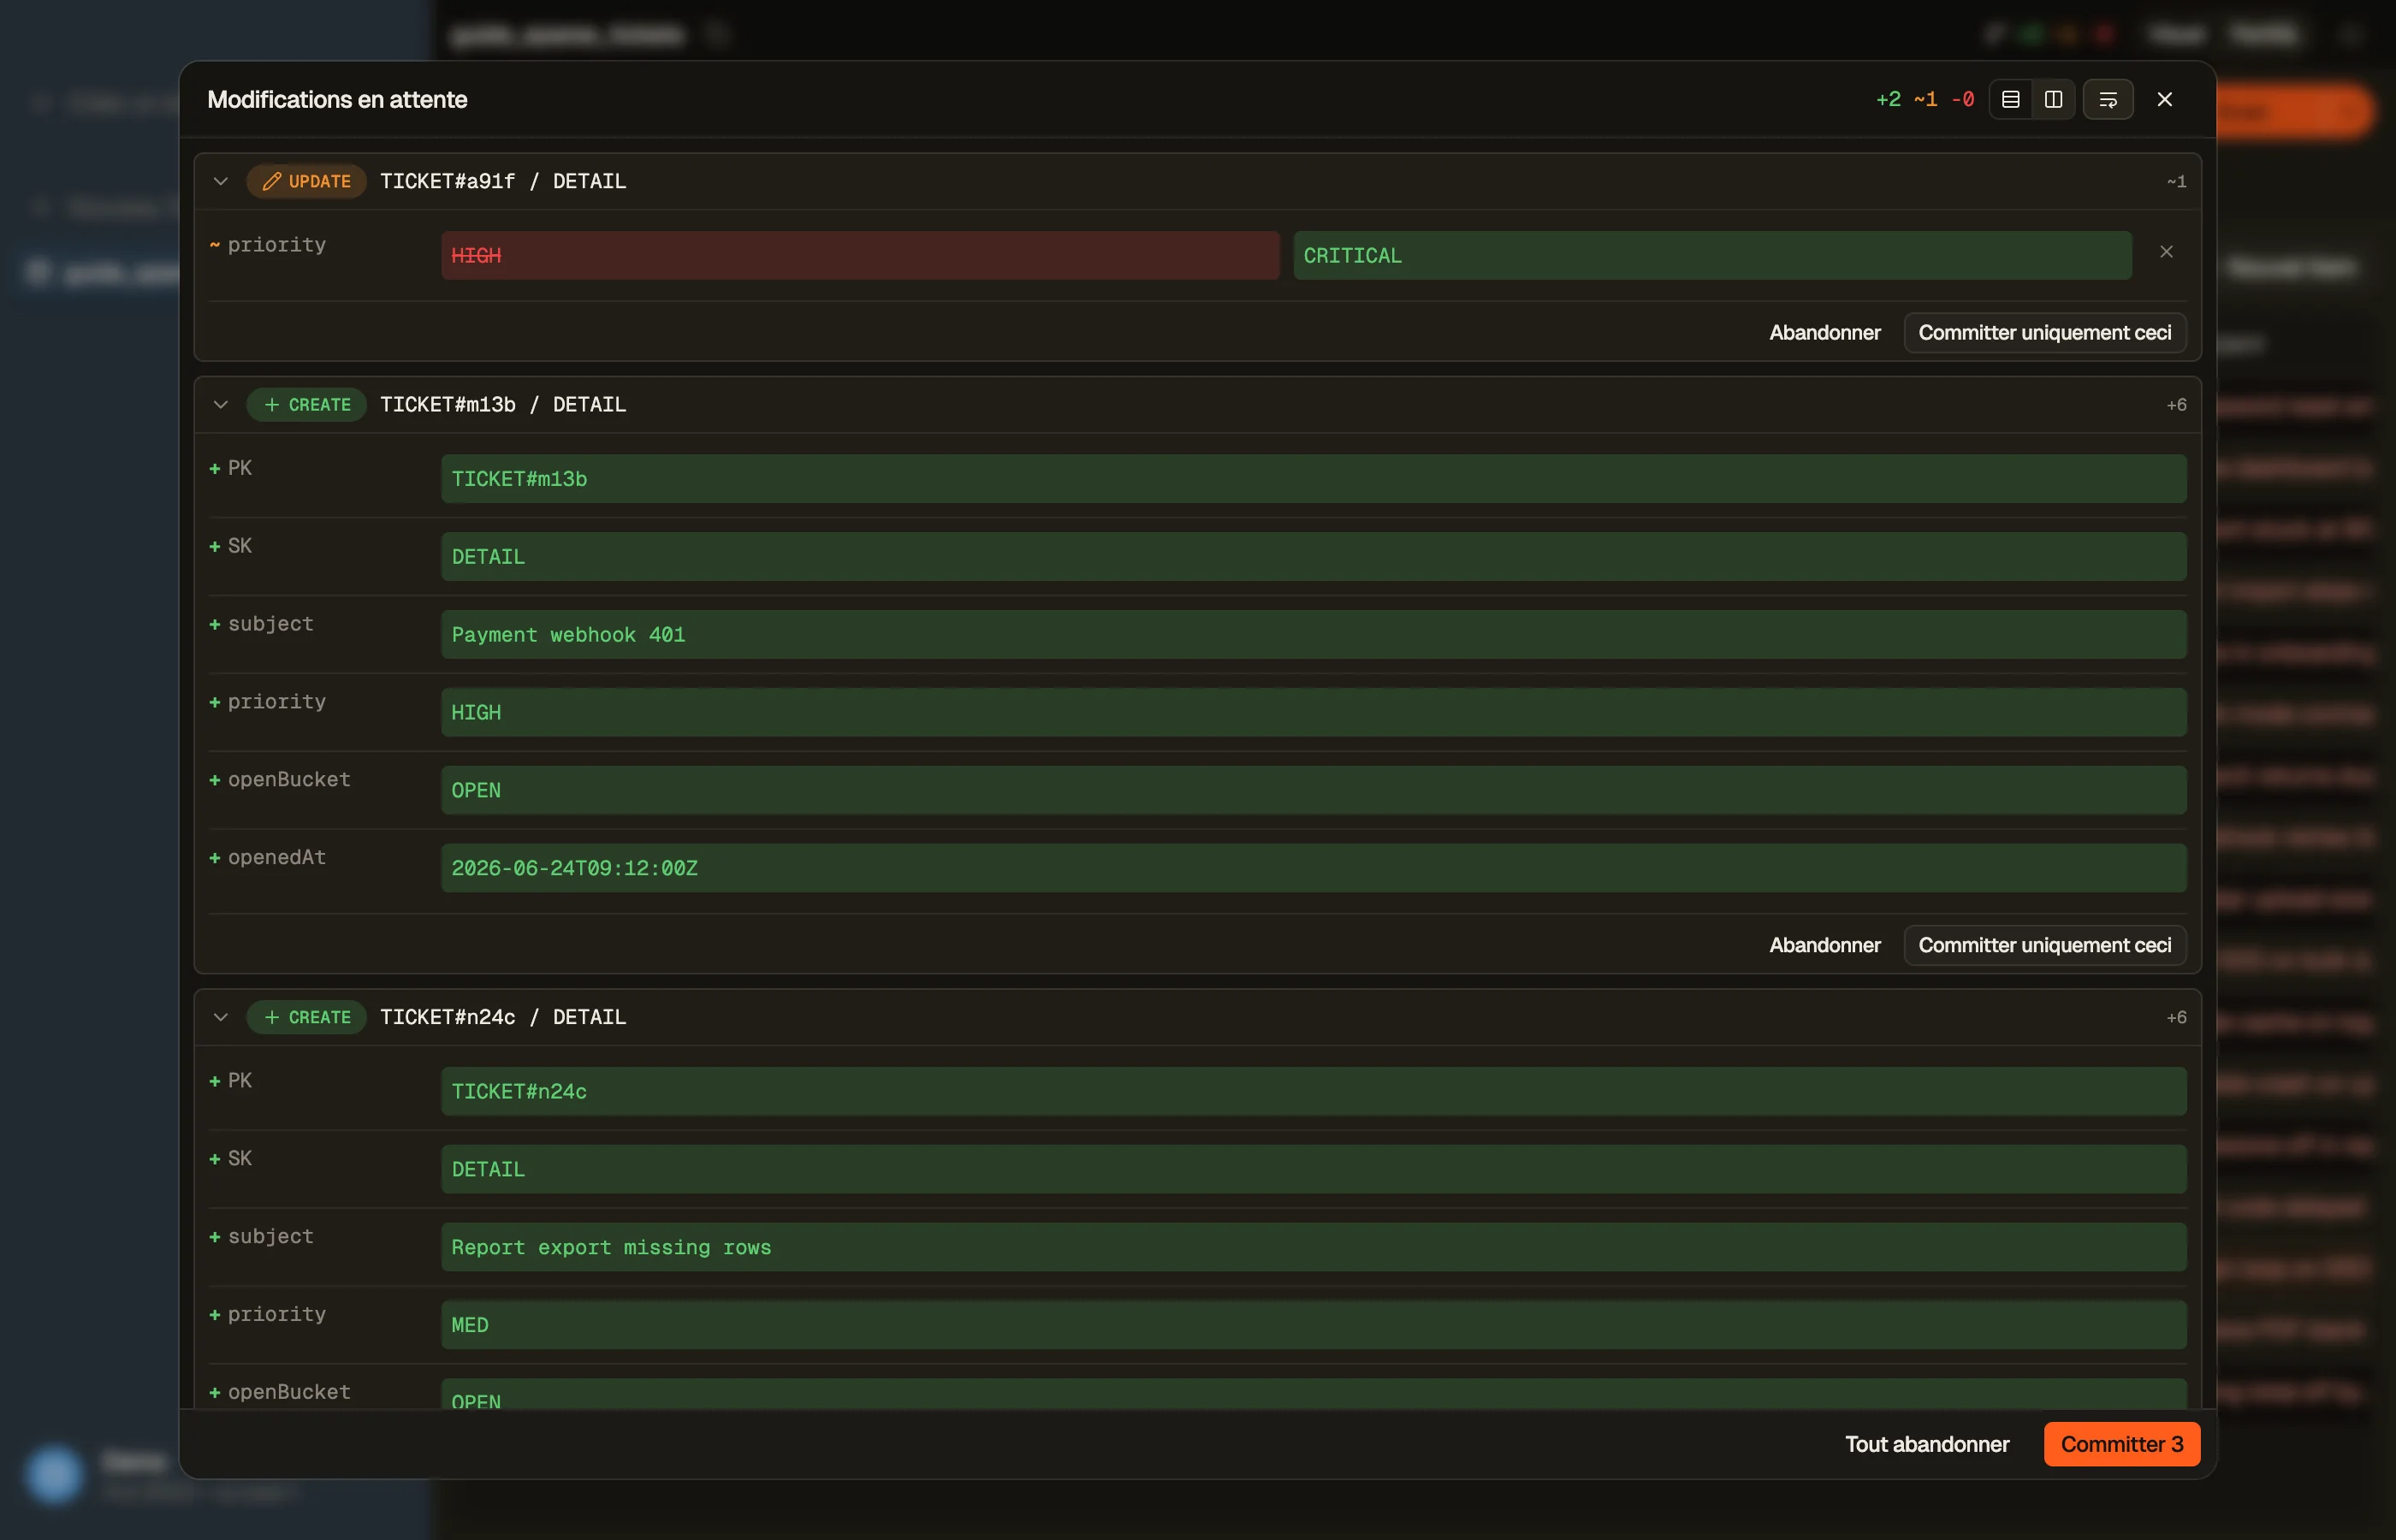This screenshot has width=2396, height=1540.
Task: Abandon the TICKET#a91f change
Action: coord(1824,332)
